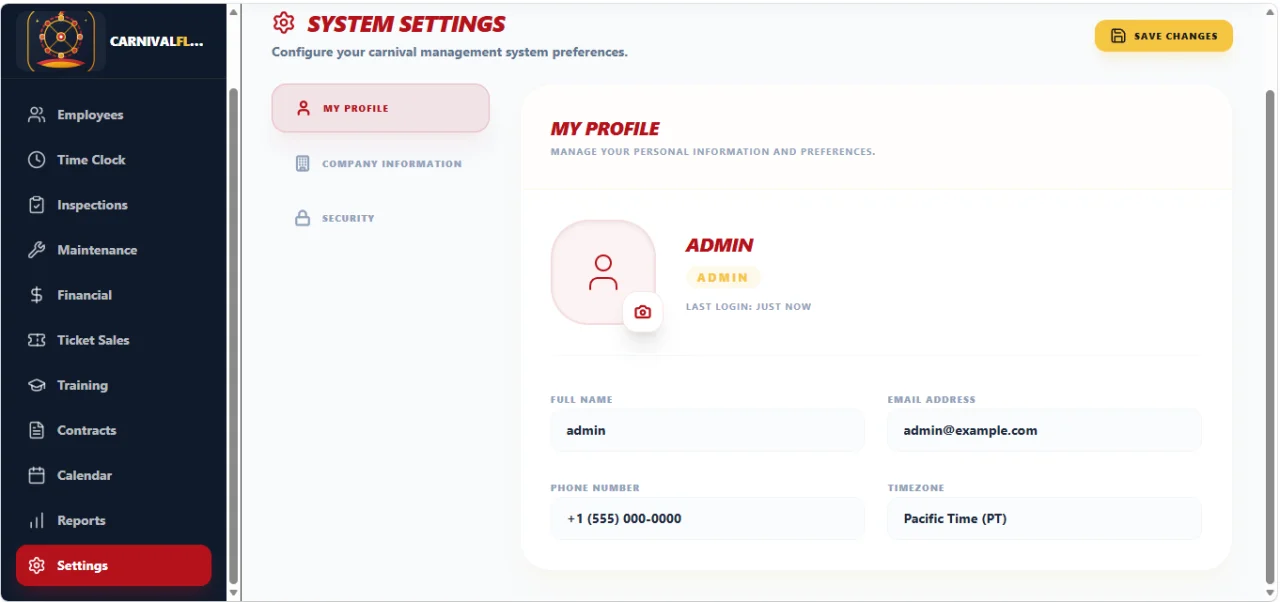The width and height of the screenshot is (1280, 602).
Task: Click the Training graduation cap icon
Action: point(37,385)
